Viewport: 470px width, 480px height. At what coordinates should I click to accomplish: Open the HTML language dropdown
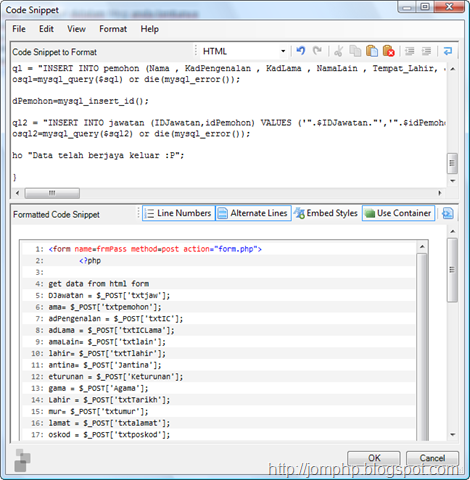tap(244, 51)
